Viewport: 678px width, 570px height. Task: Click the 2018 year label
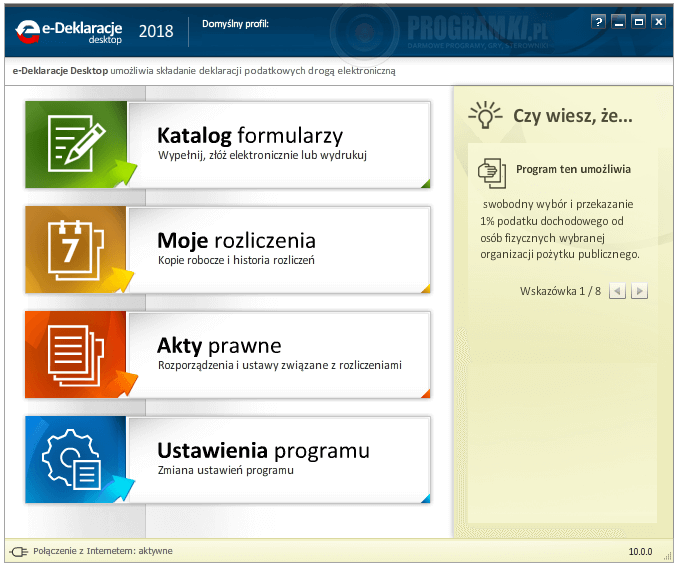click(x=156, y=31)
